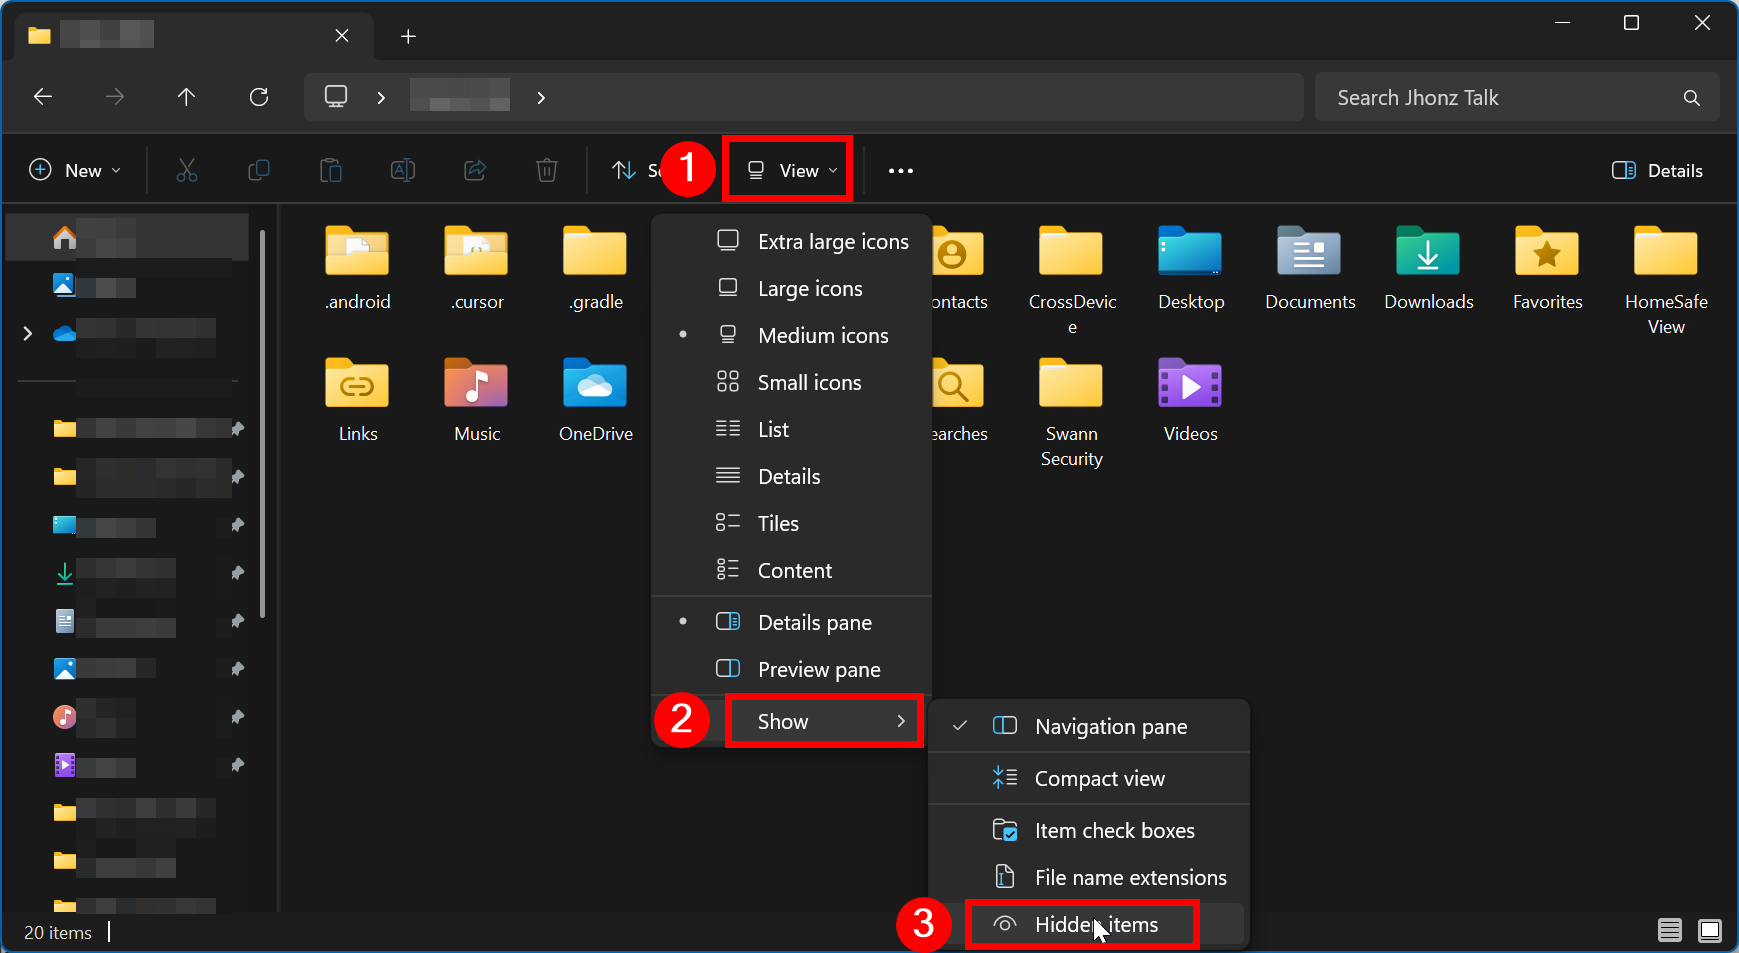Click the Details pane button at right

[1657, 171]
